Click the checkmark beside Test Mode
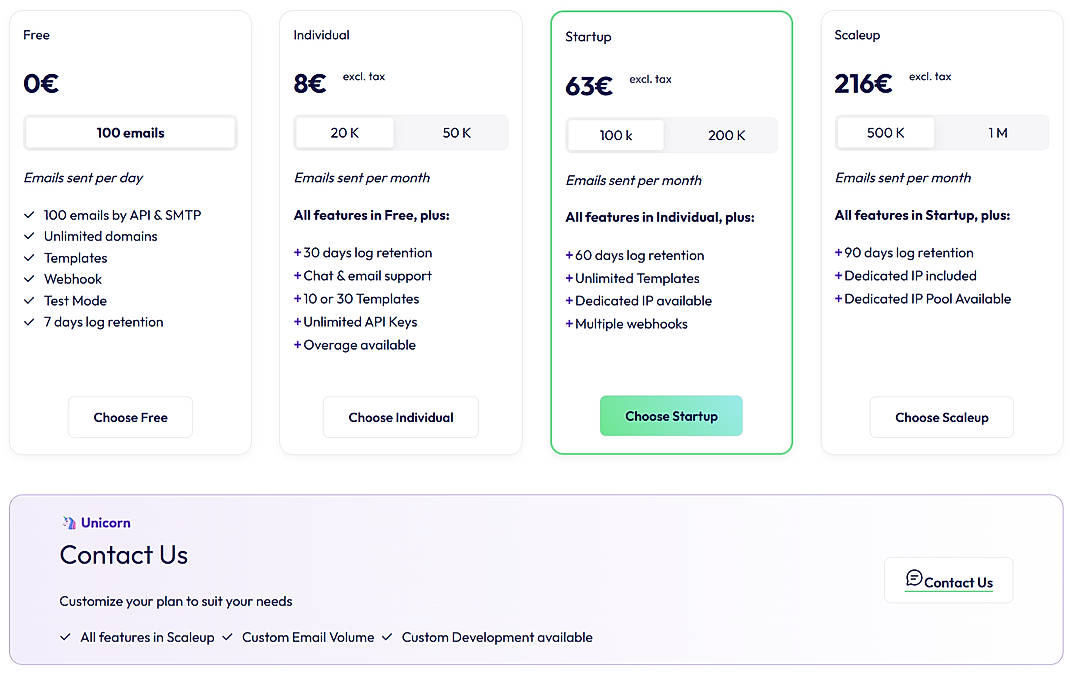The height and width of the screenshot is (673, 1070). [x=29, y=300]
